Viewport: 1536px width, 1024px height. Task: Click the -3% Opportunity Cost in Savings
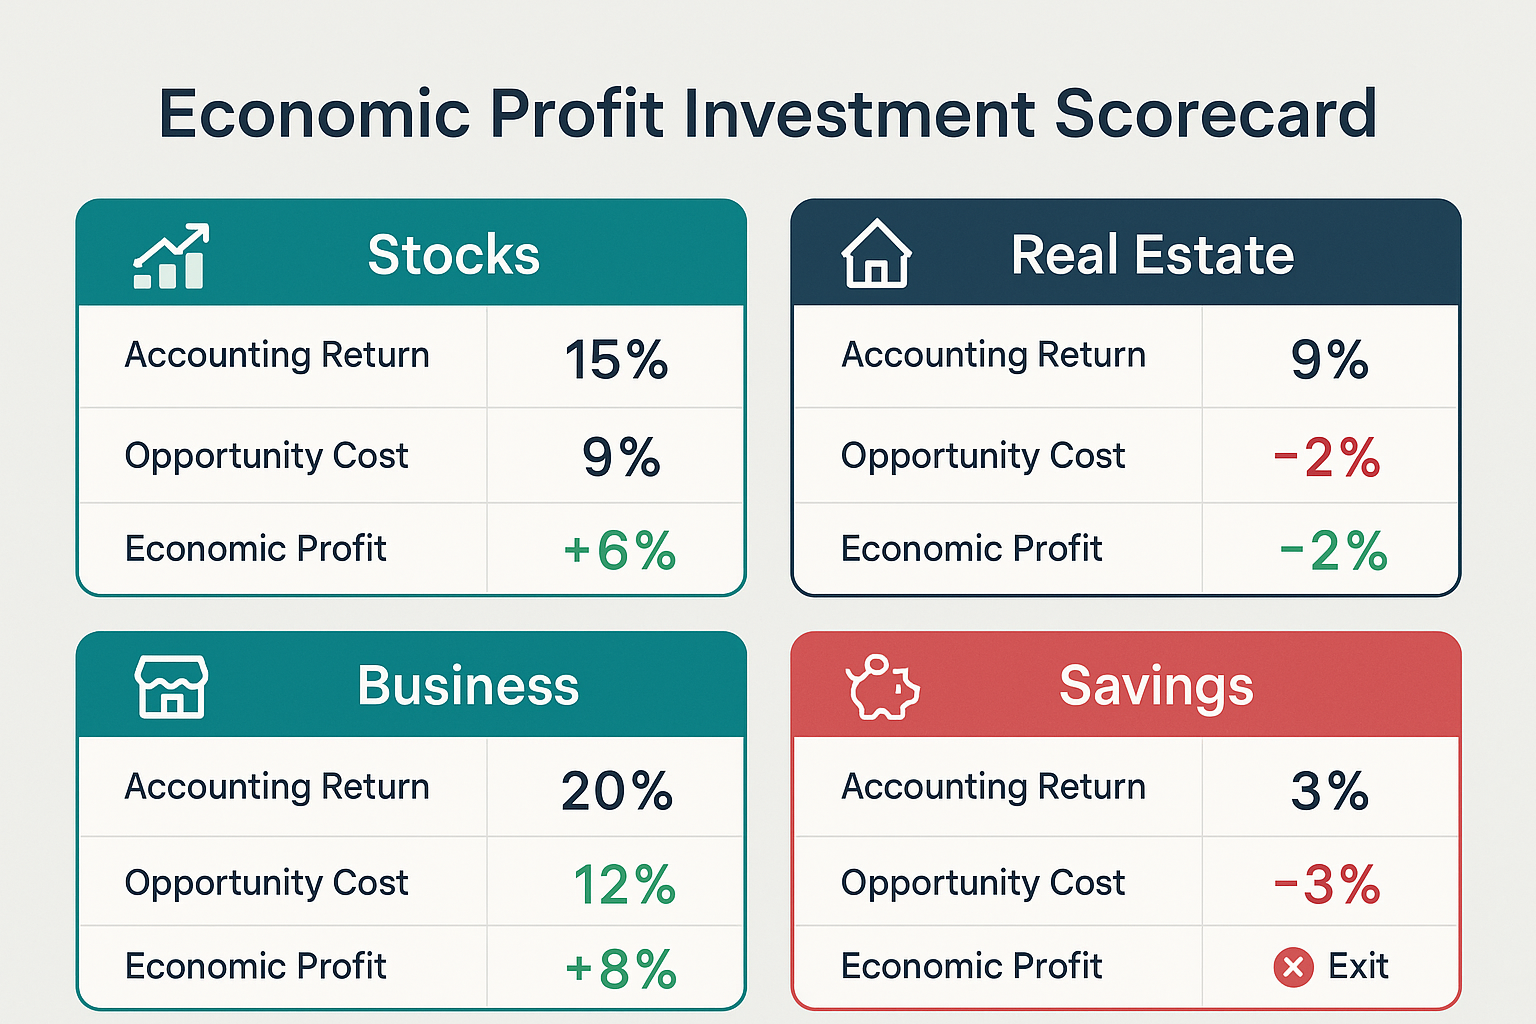coord(1327,885)
